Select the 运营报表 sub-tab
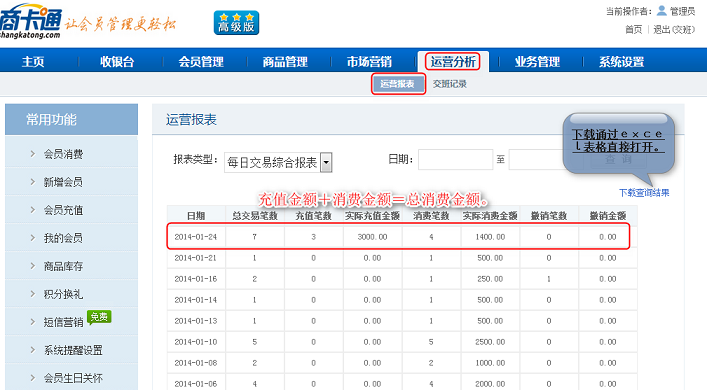 pos(398,84)
